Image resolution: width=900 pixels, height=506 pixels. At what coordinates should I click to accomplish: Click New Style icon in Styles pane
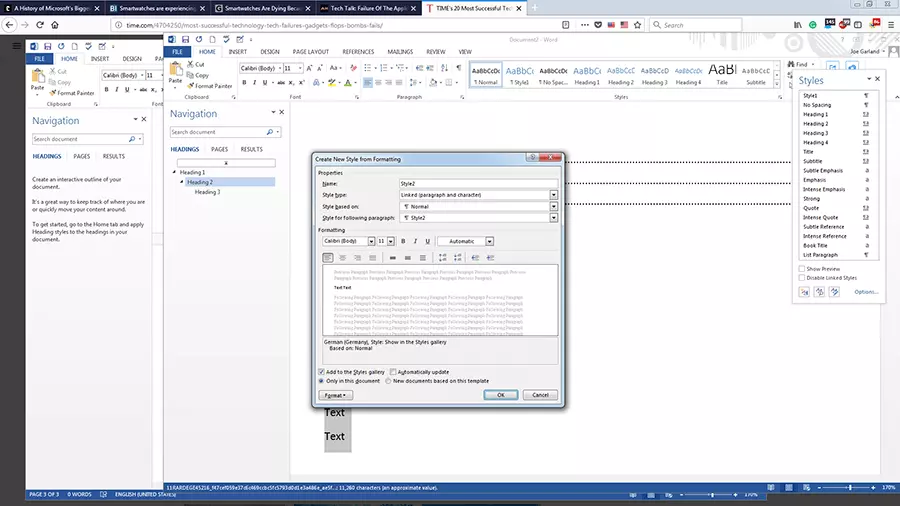point(804,291)
